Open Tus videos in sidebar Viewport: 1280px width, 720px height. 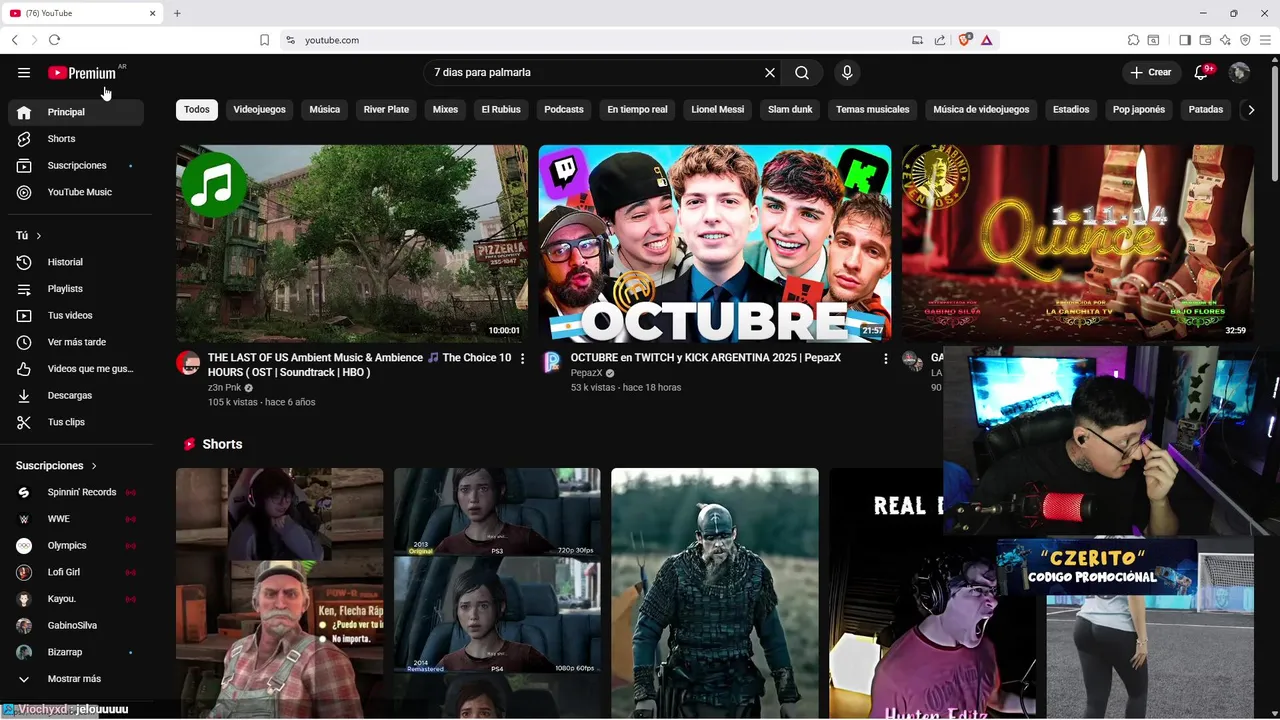(76, 315)
